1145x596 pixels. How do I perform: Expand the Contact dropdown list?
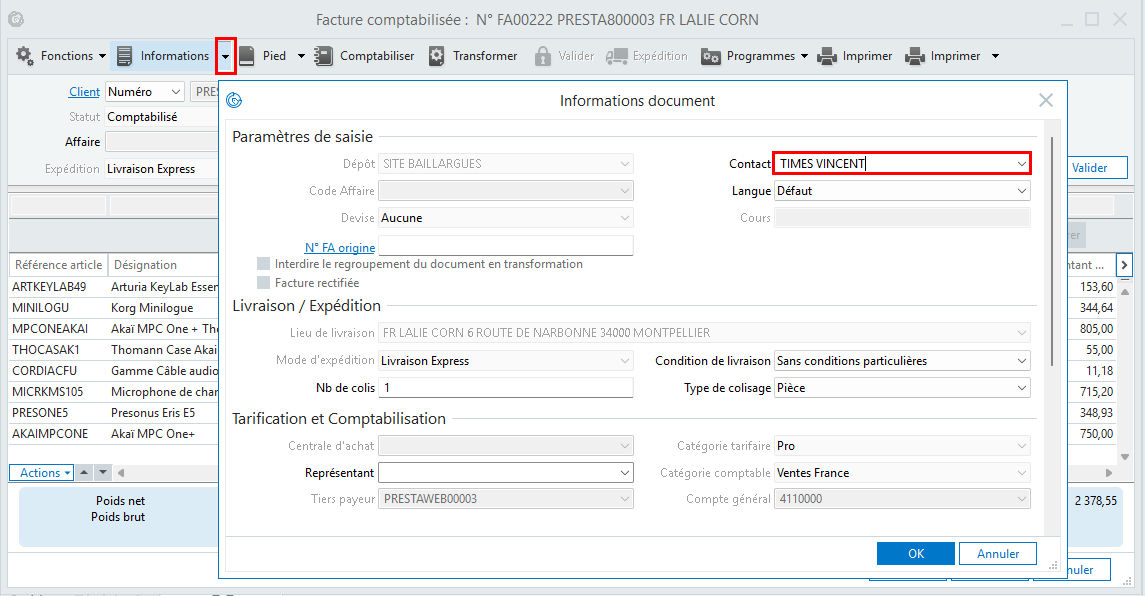pyautogui.click(x=1021, y=164)
